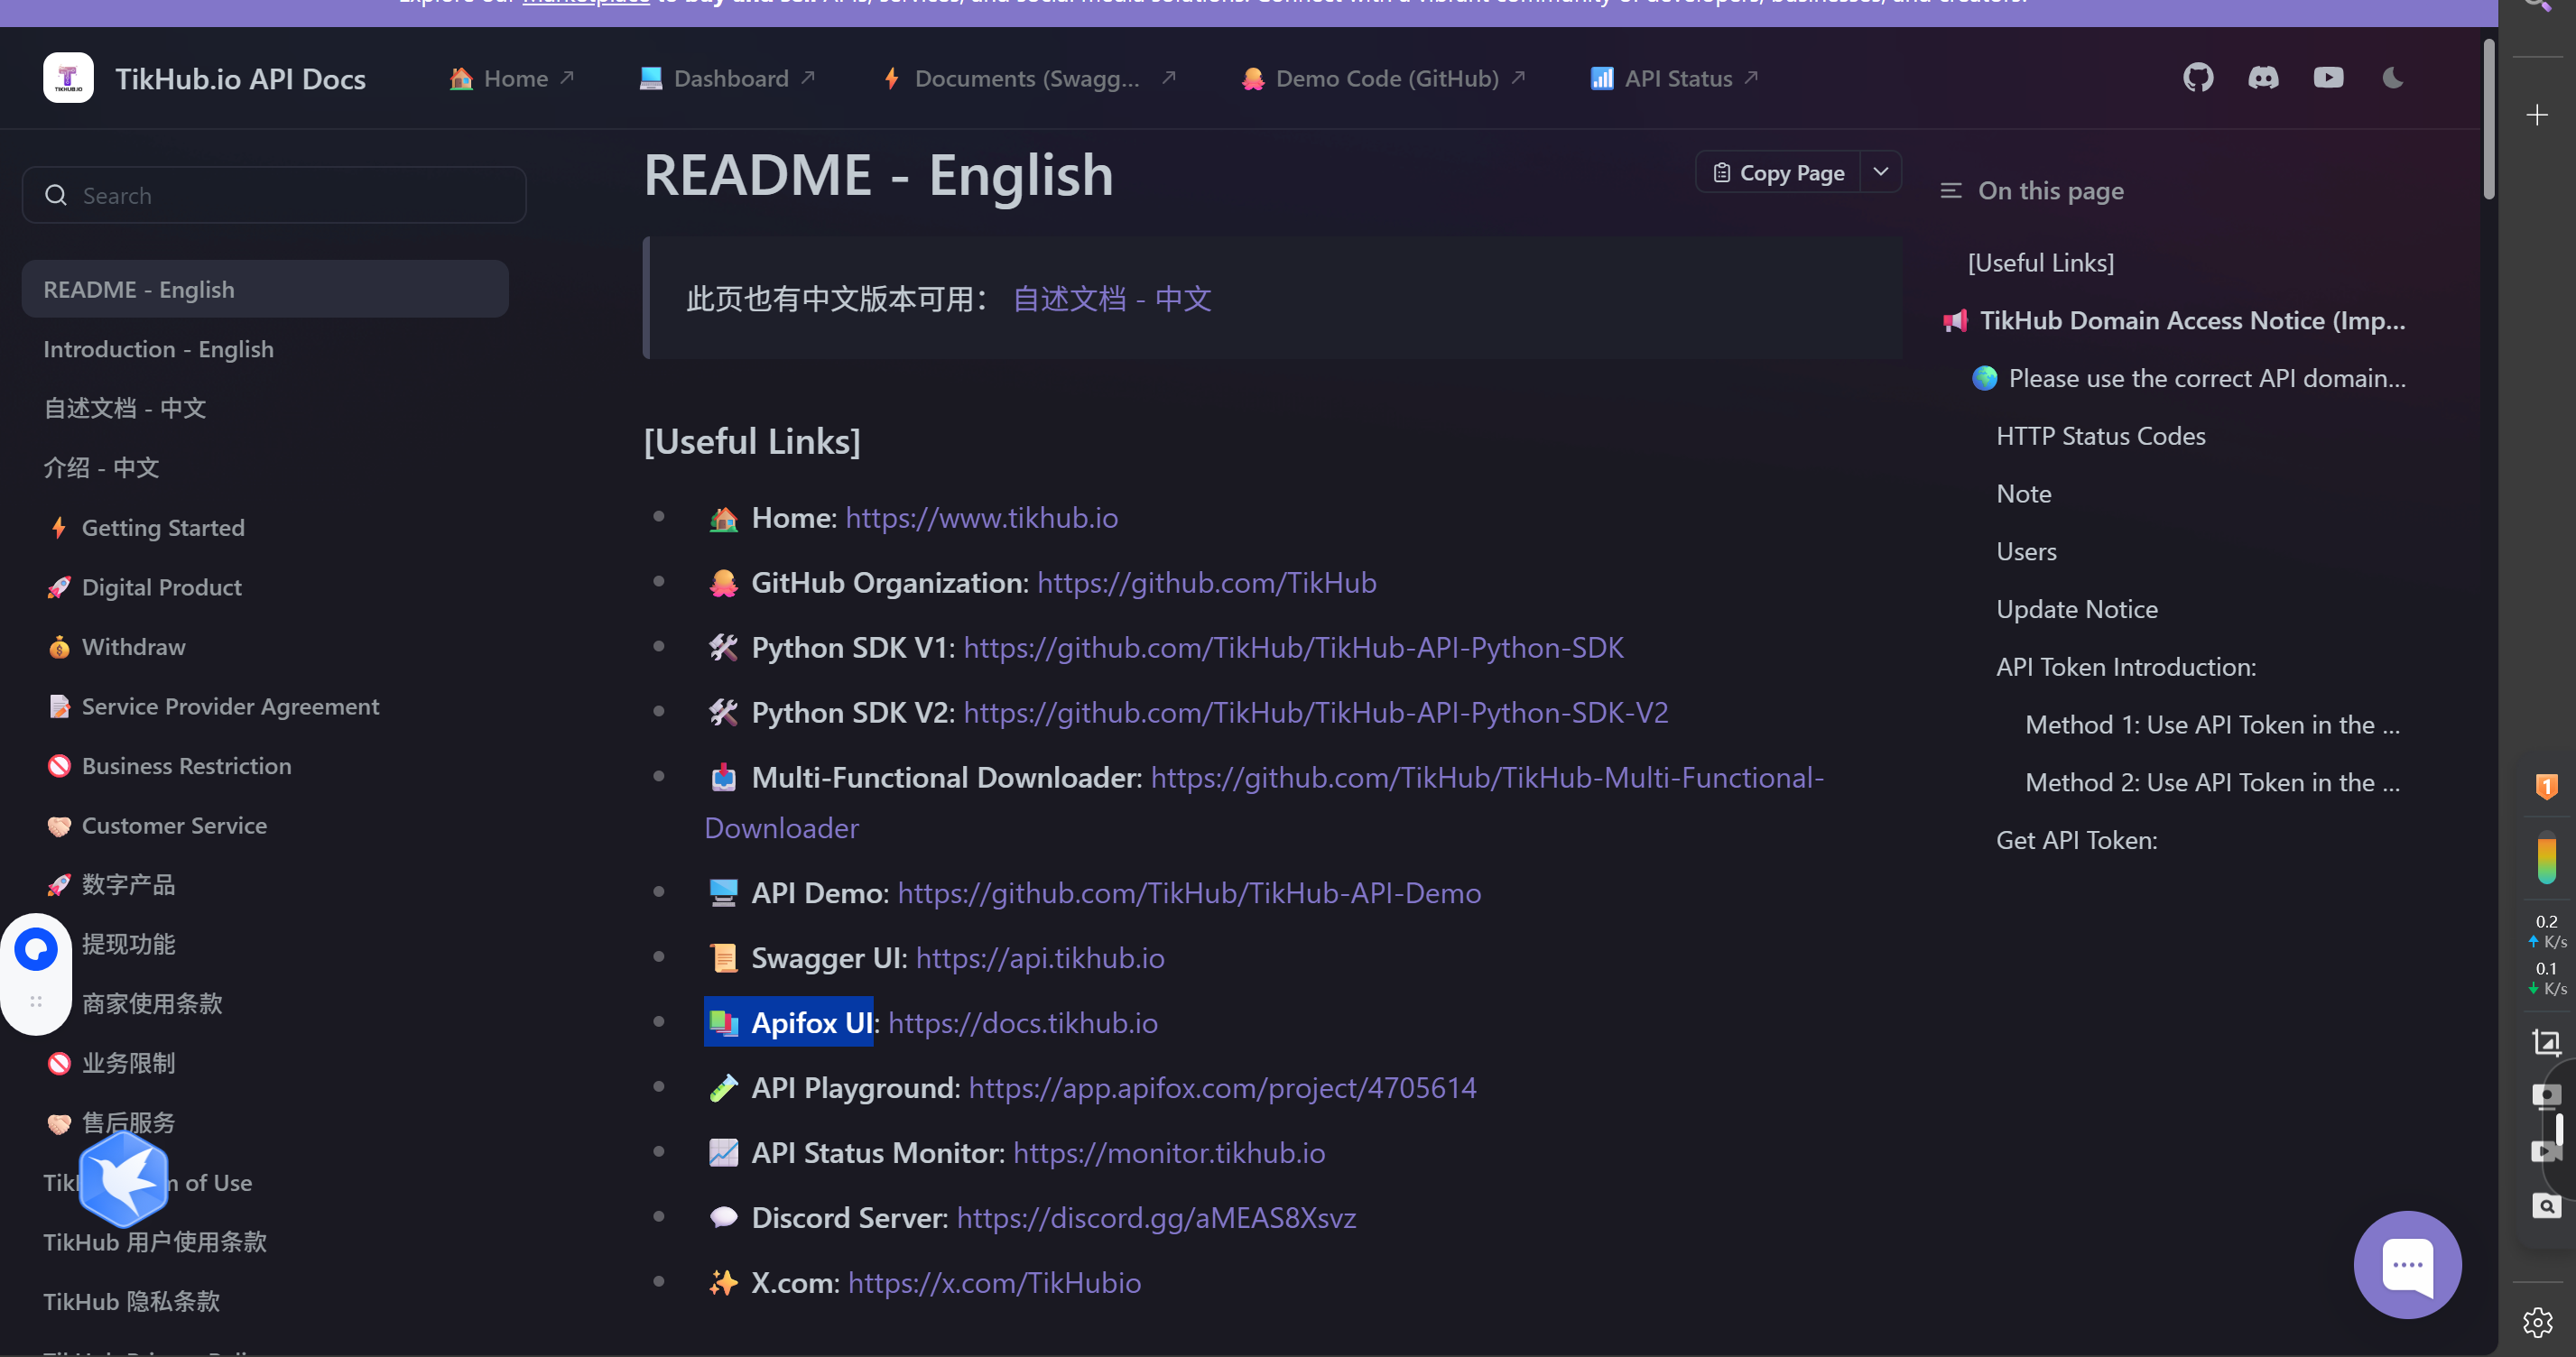Open TikHub 用户使用条款 sidebar page

[x=155, y=1242]
